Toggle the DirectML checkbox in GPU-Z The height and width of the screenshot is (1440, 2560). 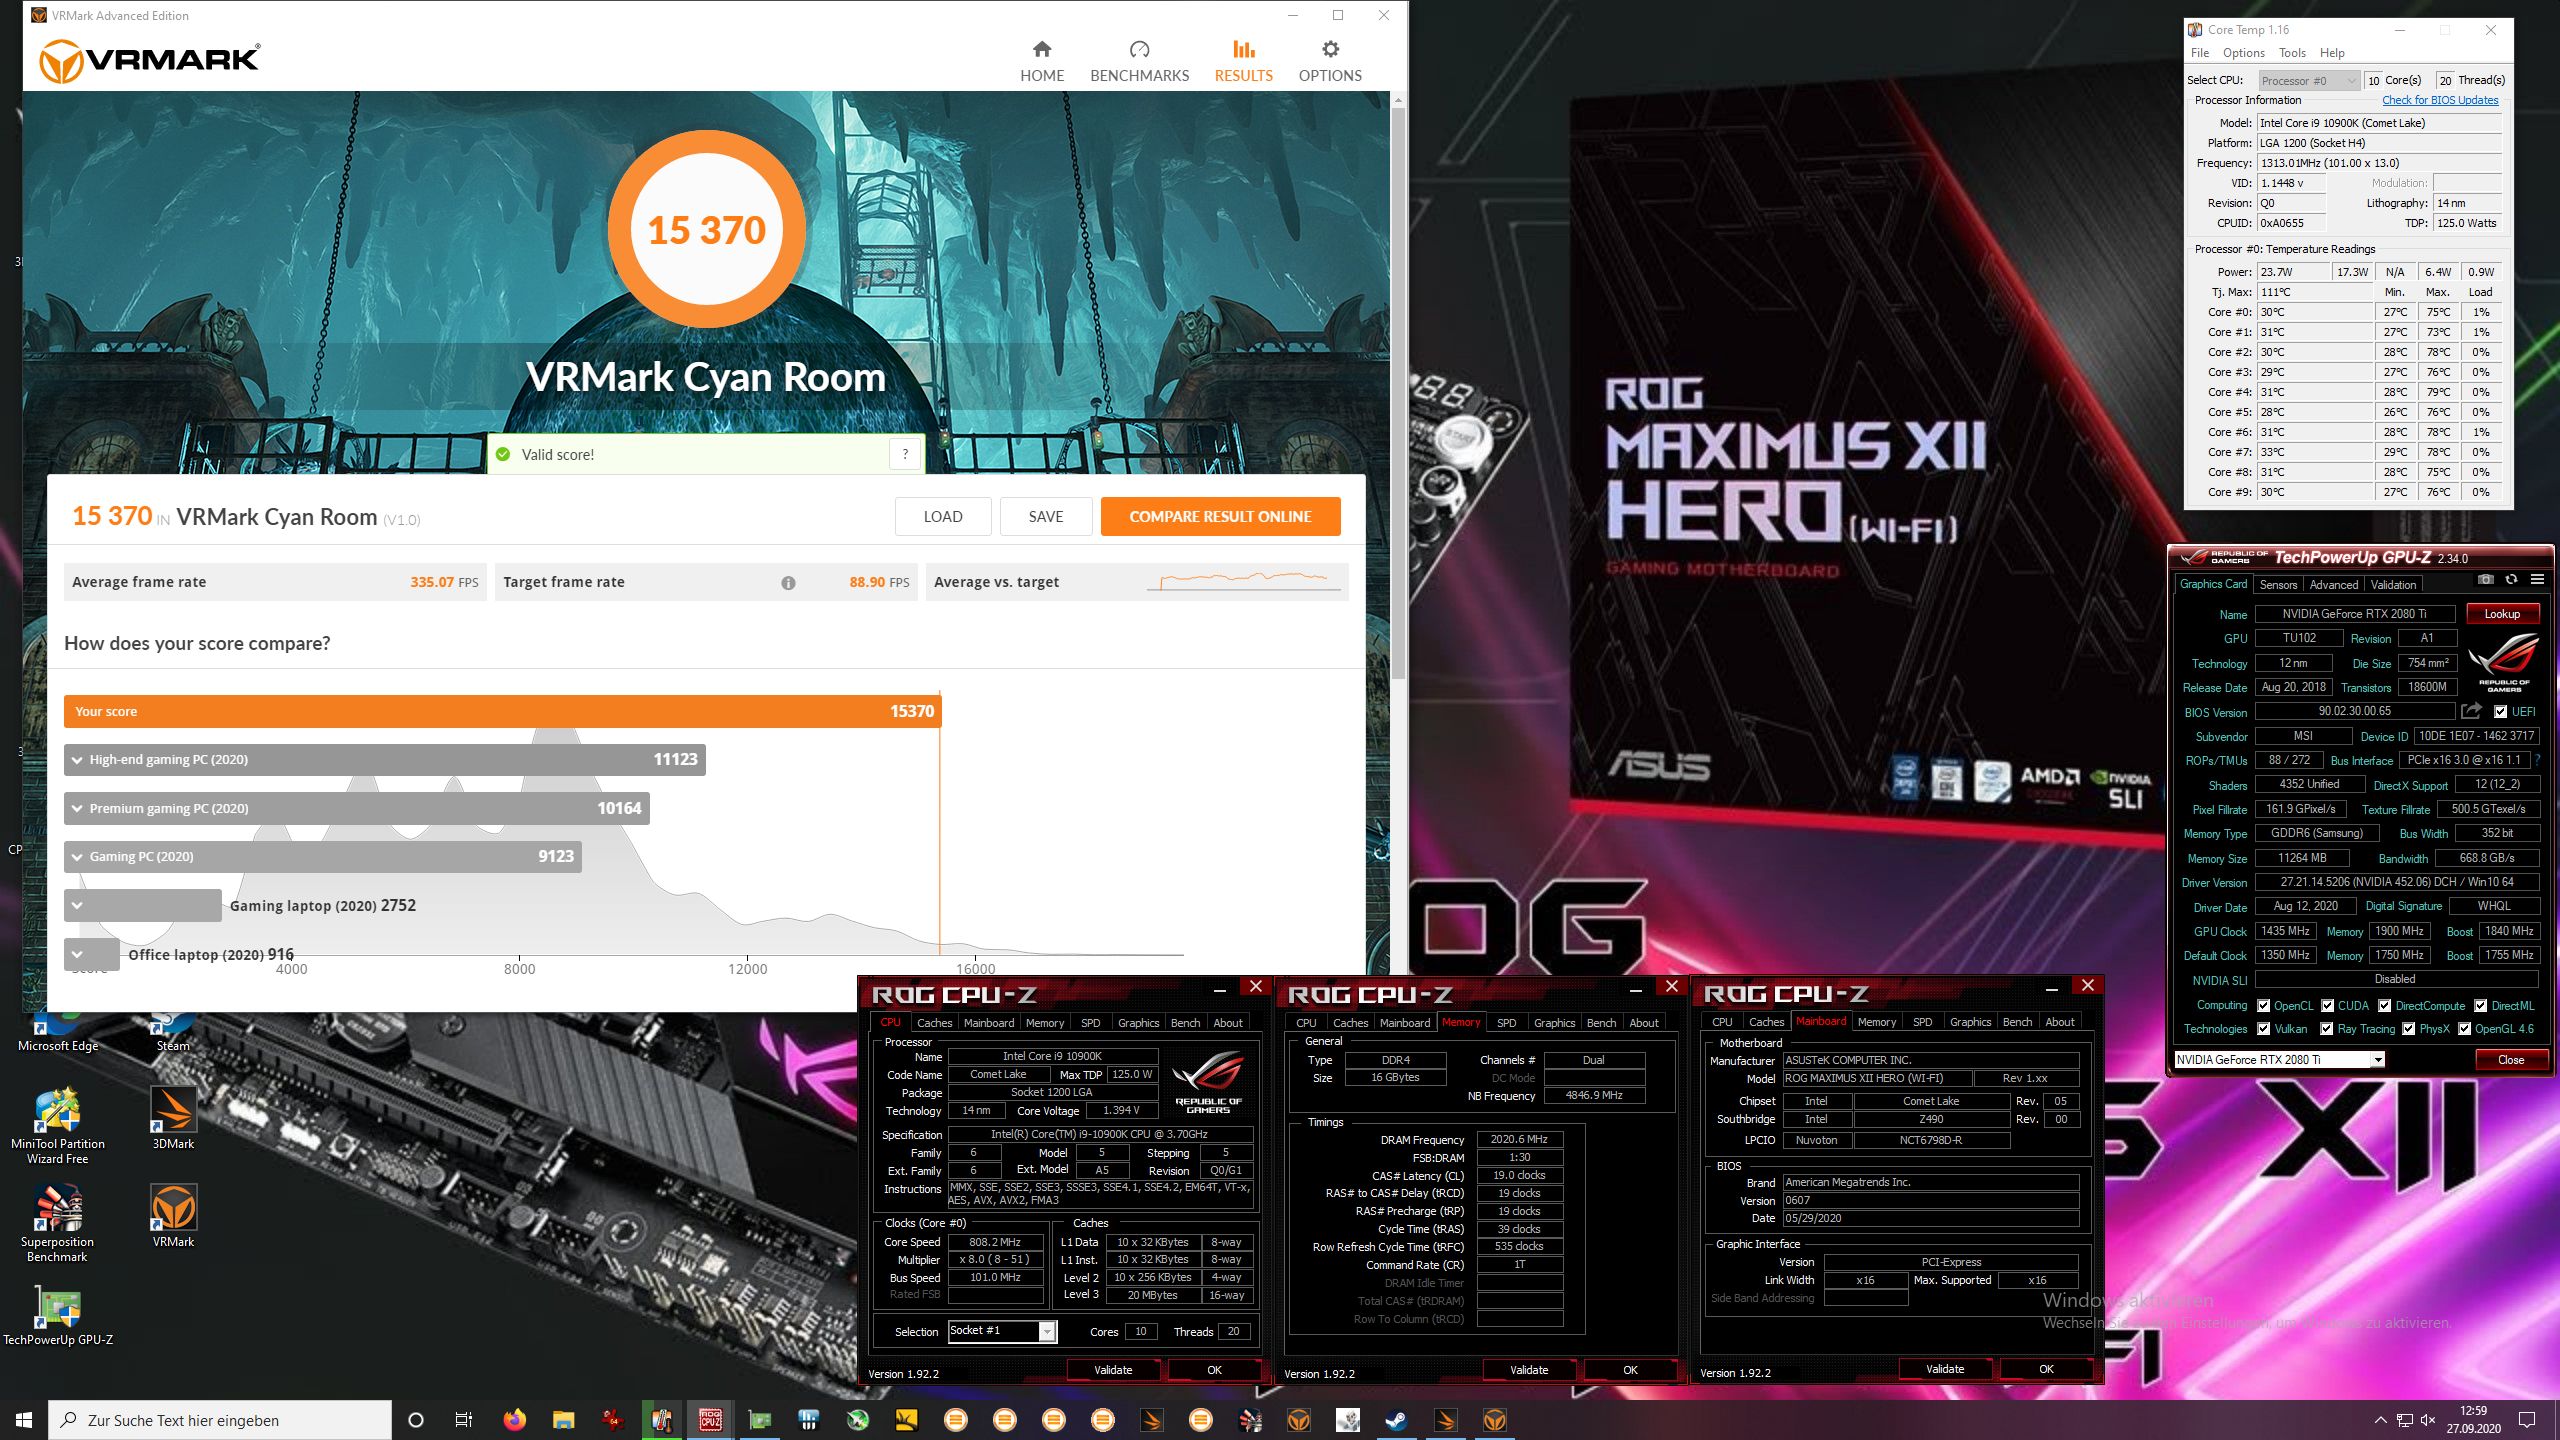click(2481, 1006)
